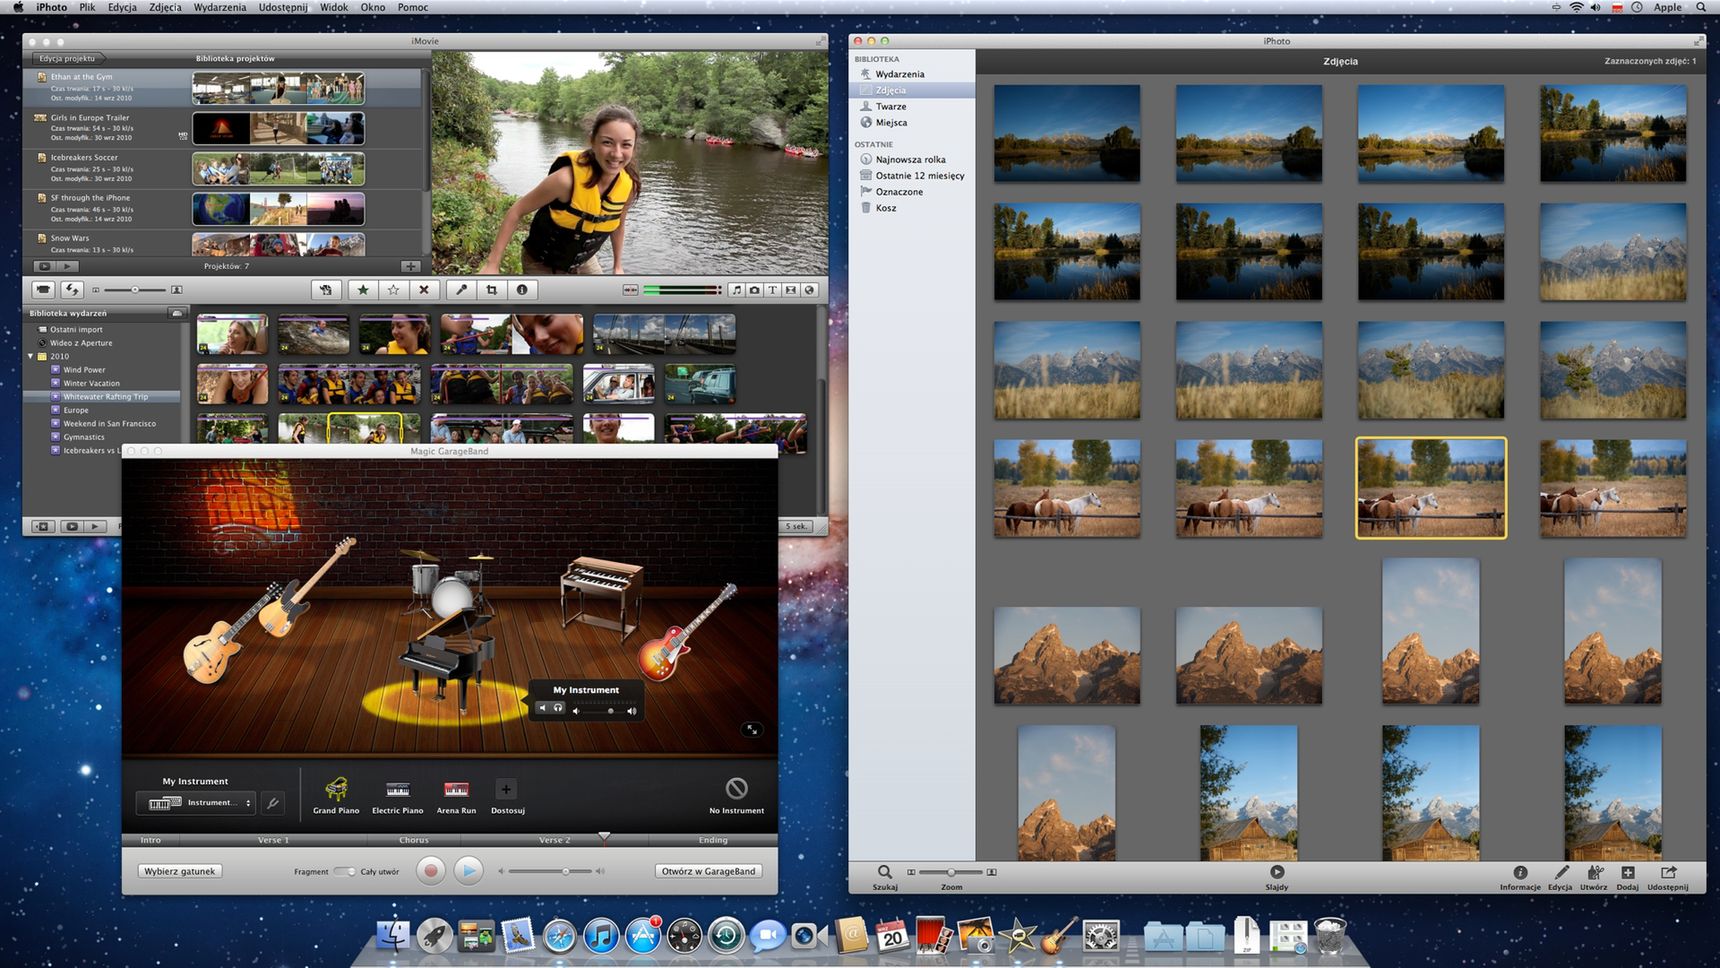The width and height of the screenshot is (1720, 968).
Task: Choose the Arena Run instrument
Action: pos(456,796)
